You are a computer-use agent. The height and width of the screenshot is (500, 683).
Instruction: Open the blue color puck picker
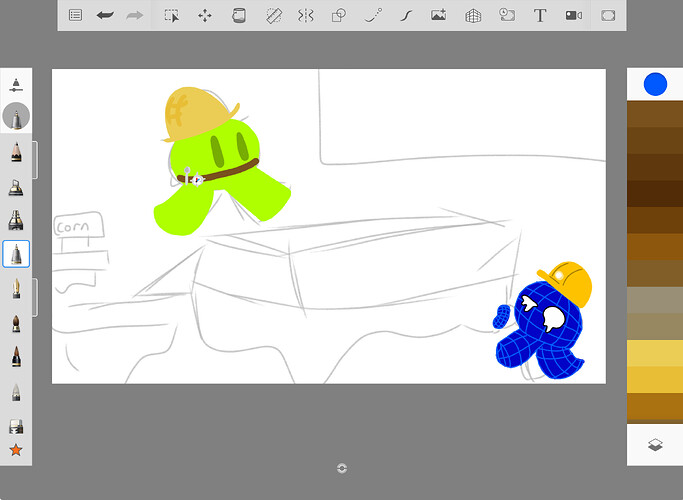coord(655,84)
